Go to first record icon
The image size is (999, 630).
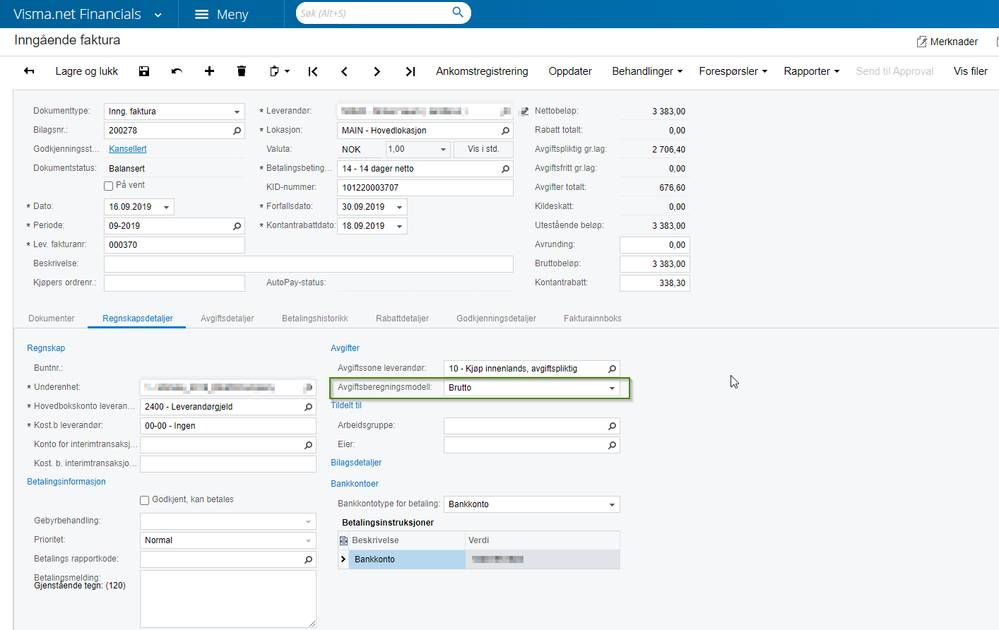click(313, 72)
